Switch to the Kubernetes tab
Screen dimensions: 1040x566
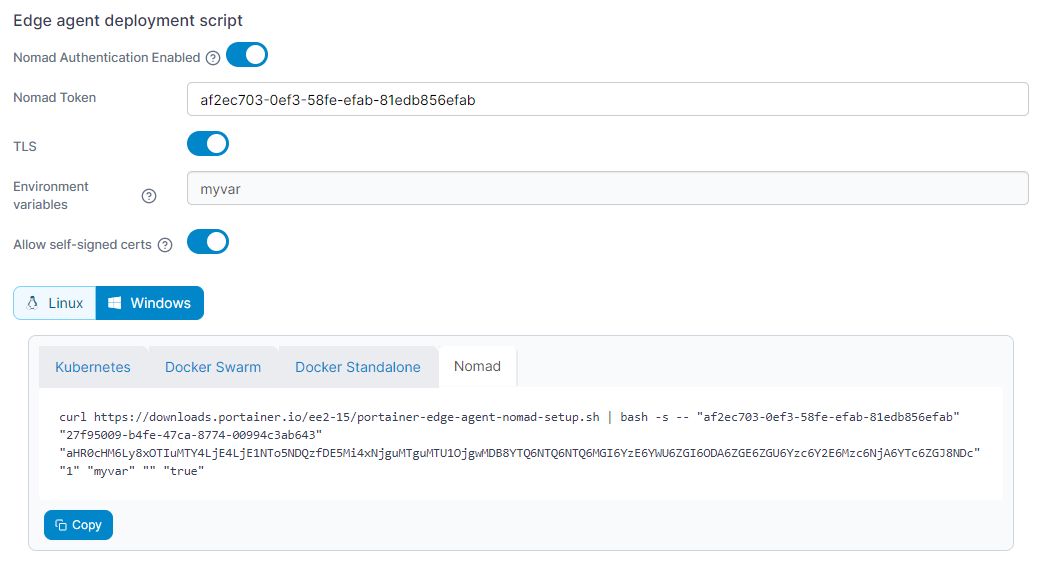(x=93, y=367)
